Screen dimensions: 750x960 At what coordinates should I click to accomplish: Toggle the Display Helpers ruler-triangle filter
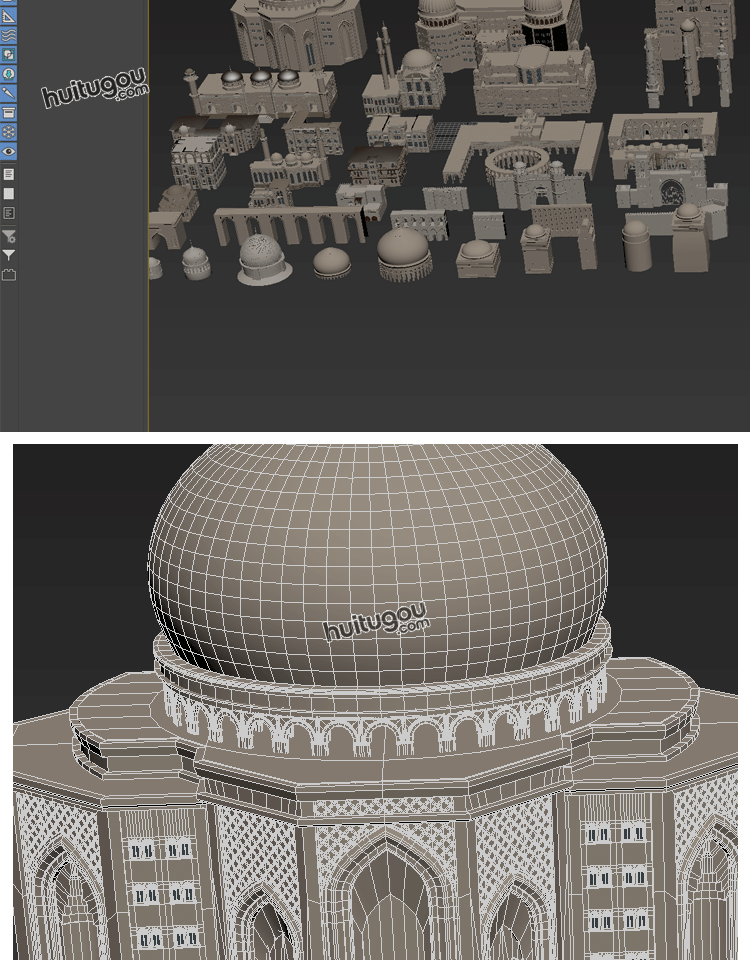tap(8, 16)
